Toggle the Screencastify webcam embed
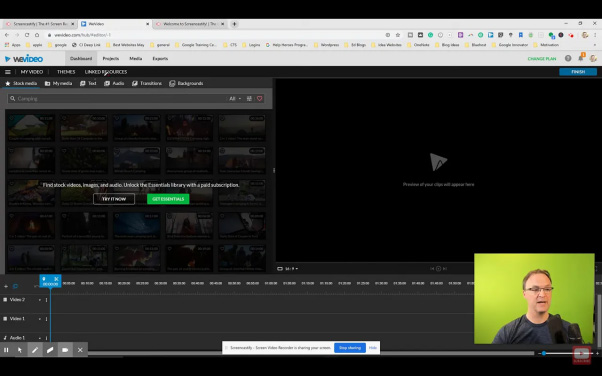The image size is (602, 377). click(x=65, y=350)
